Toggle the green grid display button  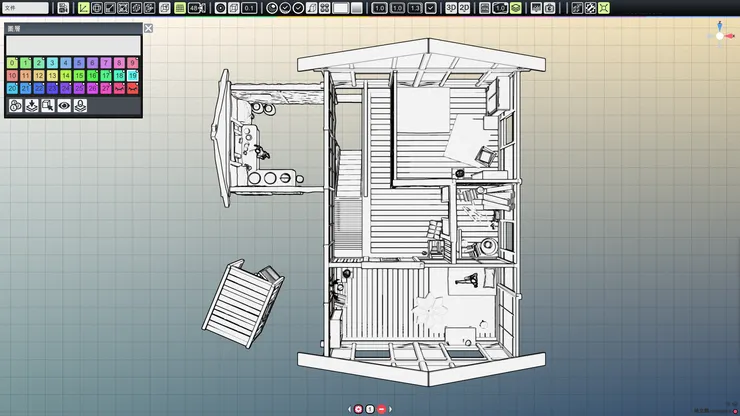(179, 8)
